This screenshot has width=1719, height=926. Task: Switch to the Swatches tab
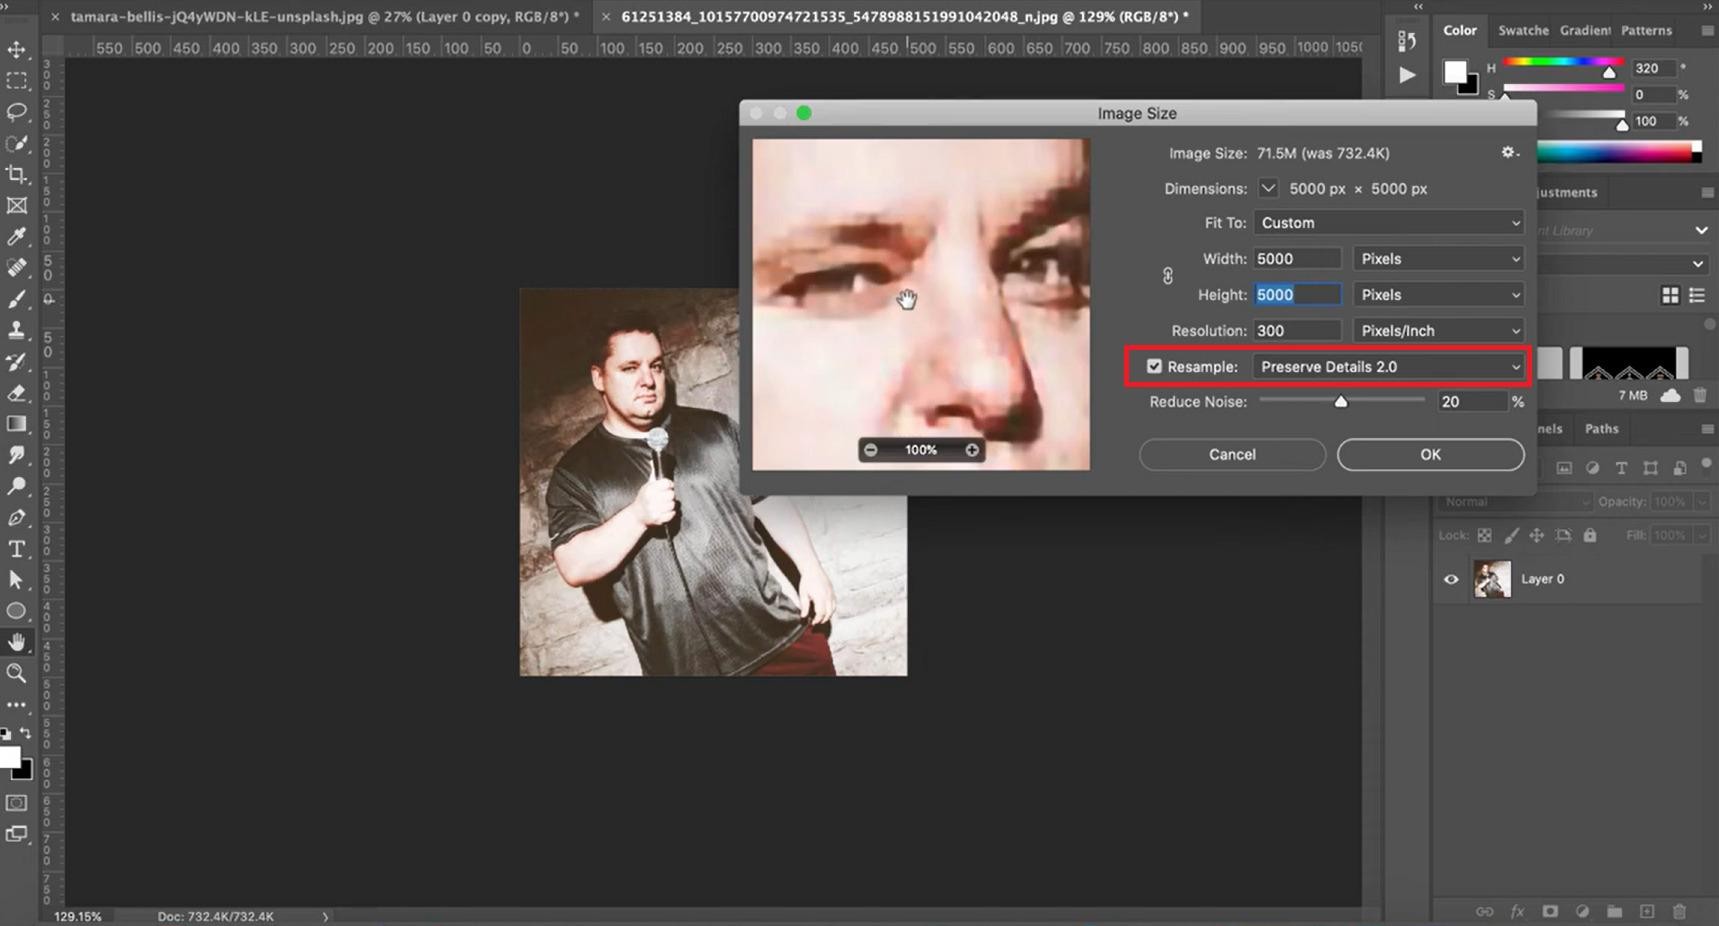(1523, 31)
